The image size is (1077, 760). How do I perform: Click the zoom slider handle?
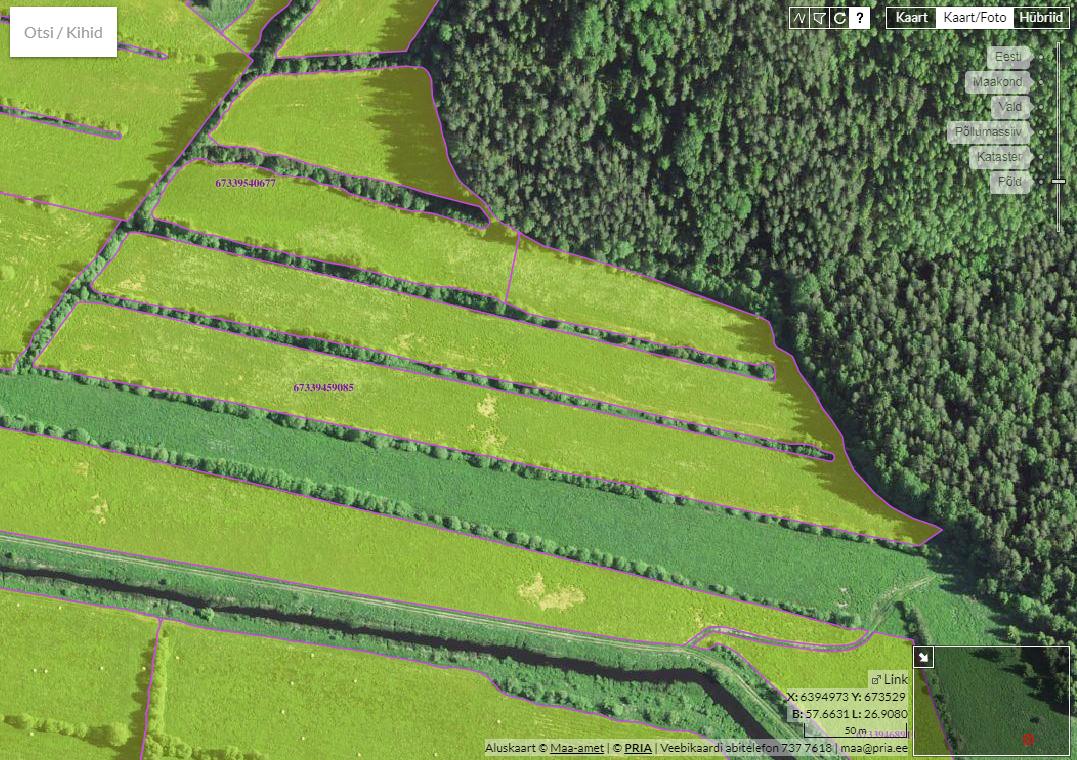(1058, 181)
